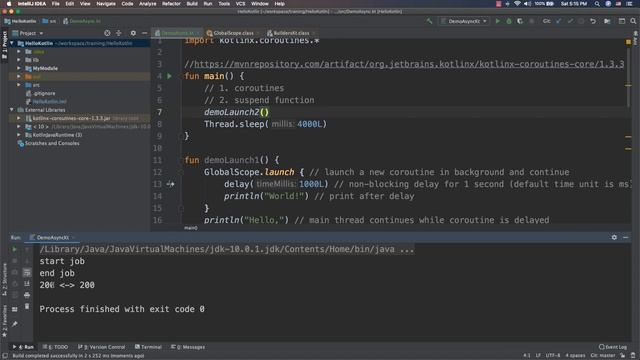This screenshot has height=360, width=640.
Task: Expand the src folder node
Action: point(19,85)
